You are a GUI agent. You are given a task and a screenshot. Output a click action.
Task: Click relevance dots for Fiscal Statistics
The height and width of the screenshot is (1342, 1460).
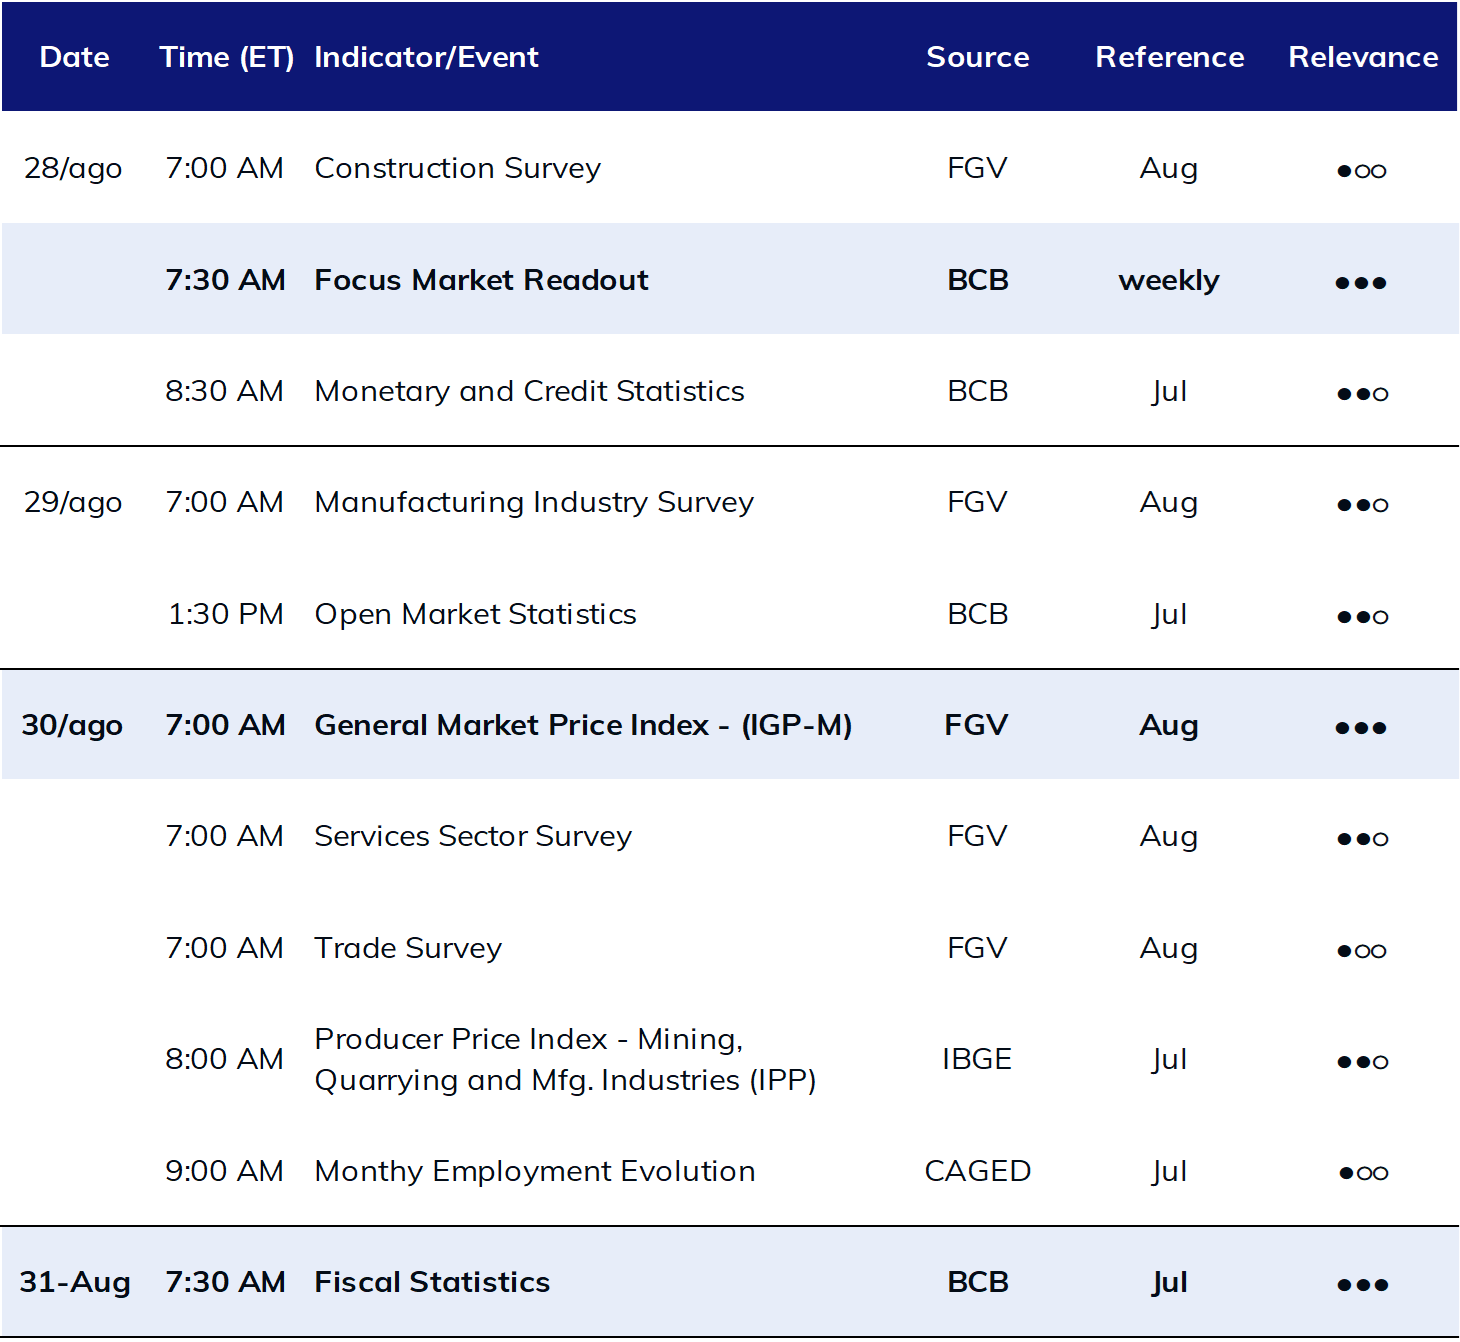point(1362,1285)
